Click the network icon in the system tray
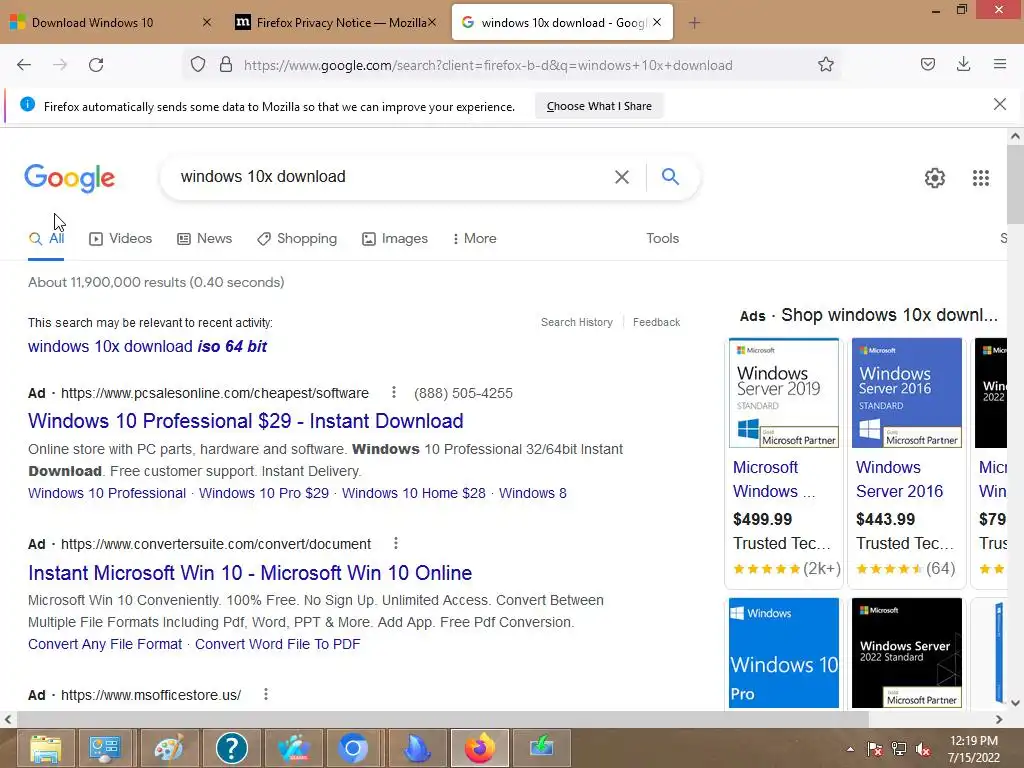Screen dimensions: 1024x768 tap(899, 749)
